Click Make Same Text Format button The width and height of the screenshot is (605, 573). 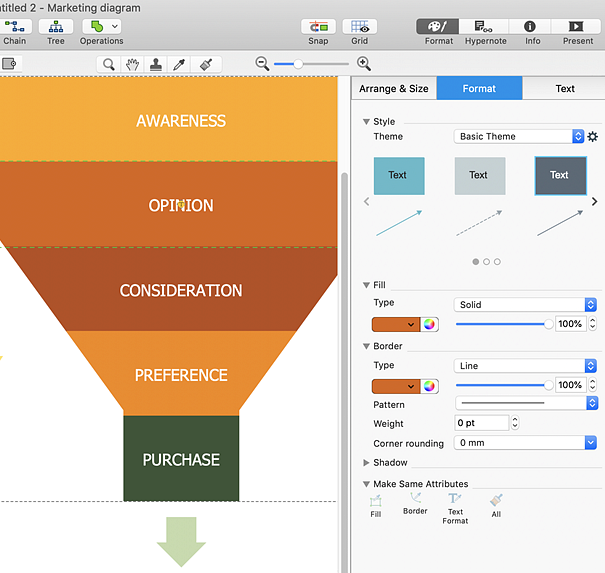[x=455, y=507]
